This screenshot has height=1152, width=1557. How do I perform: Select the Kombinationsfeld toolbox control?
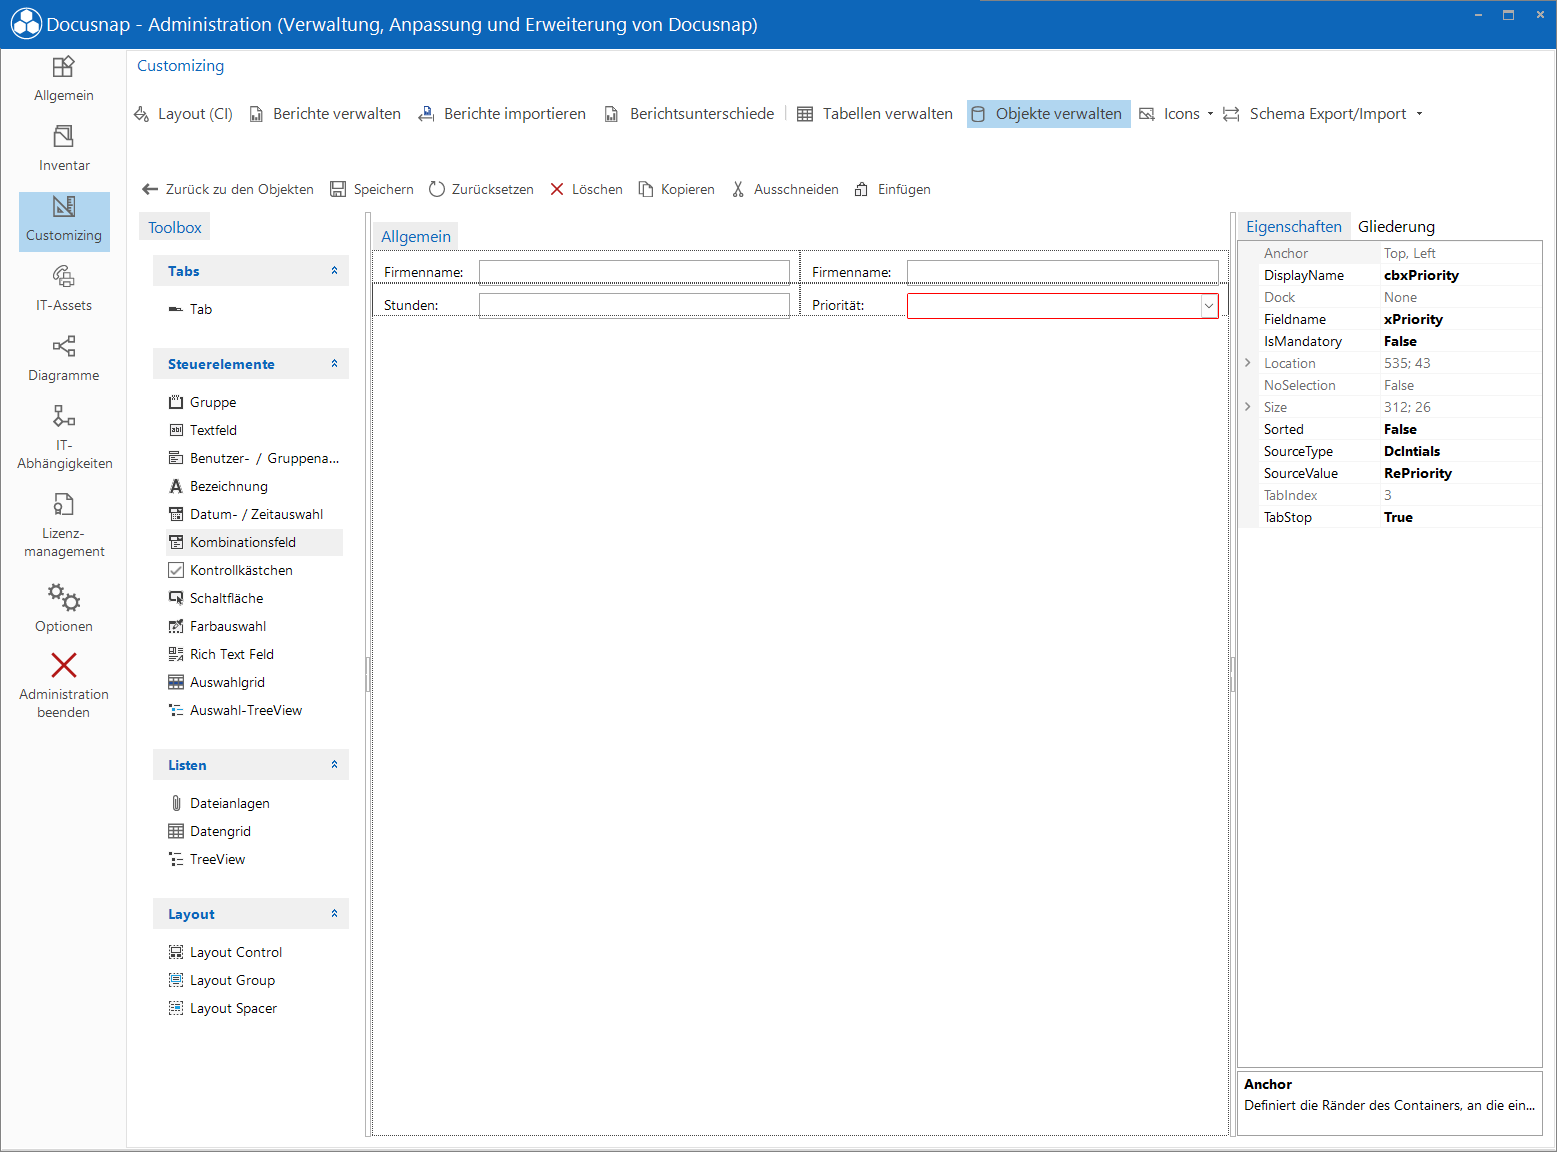[x=255, y=542]
